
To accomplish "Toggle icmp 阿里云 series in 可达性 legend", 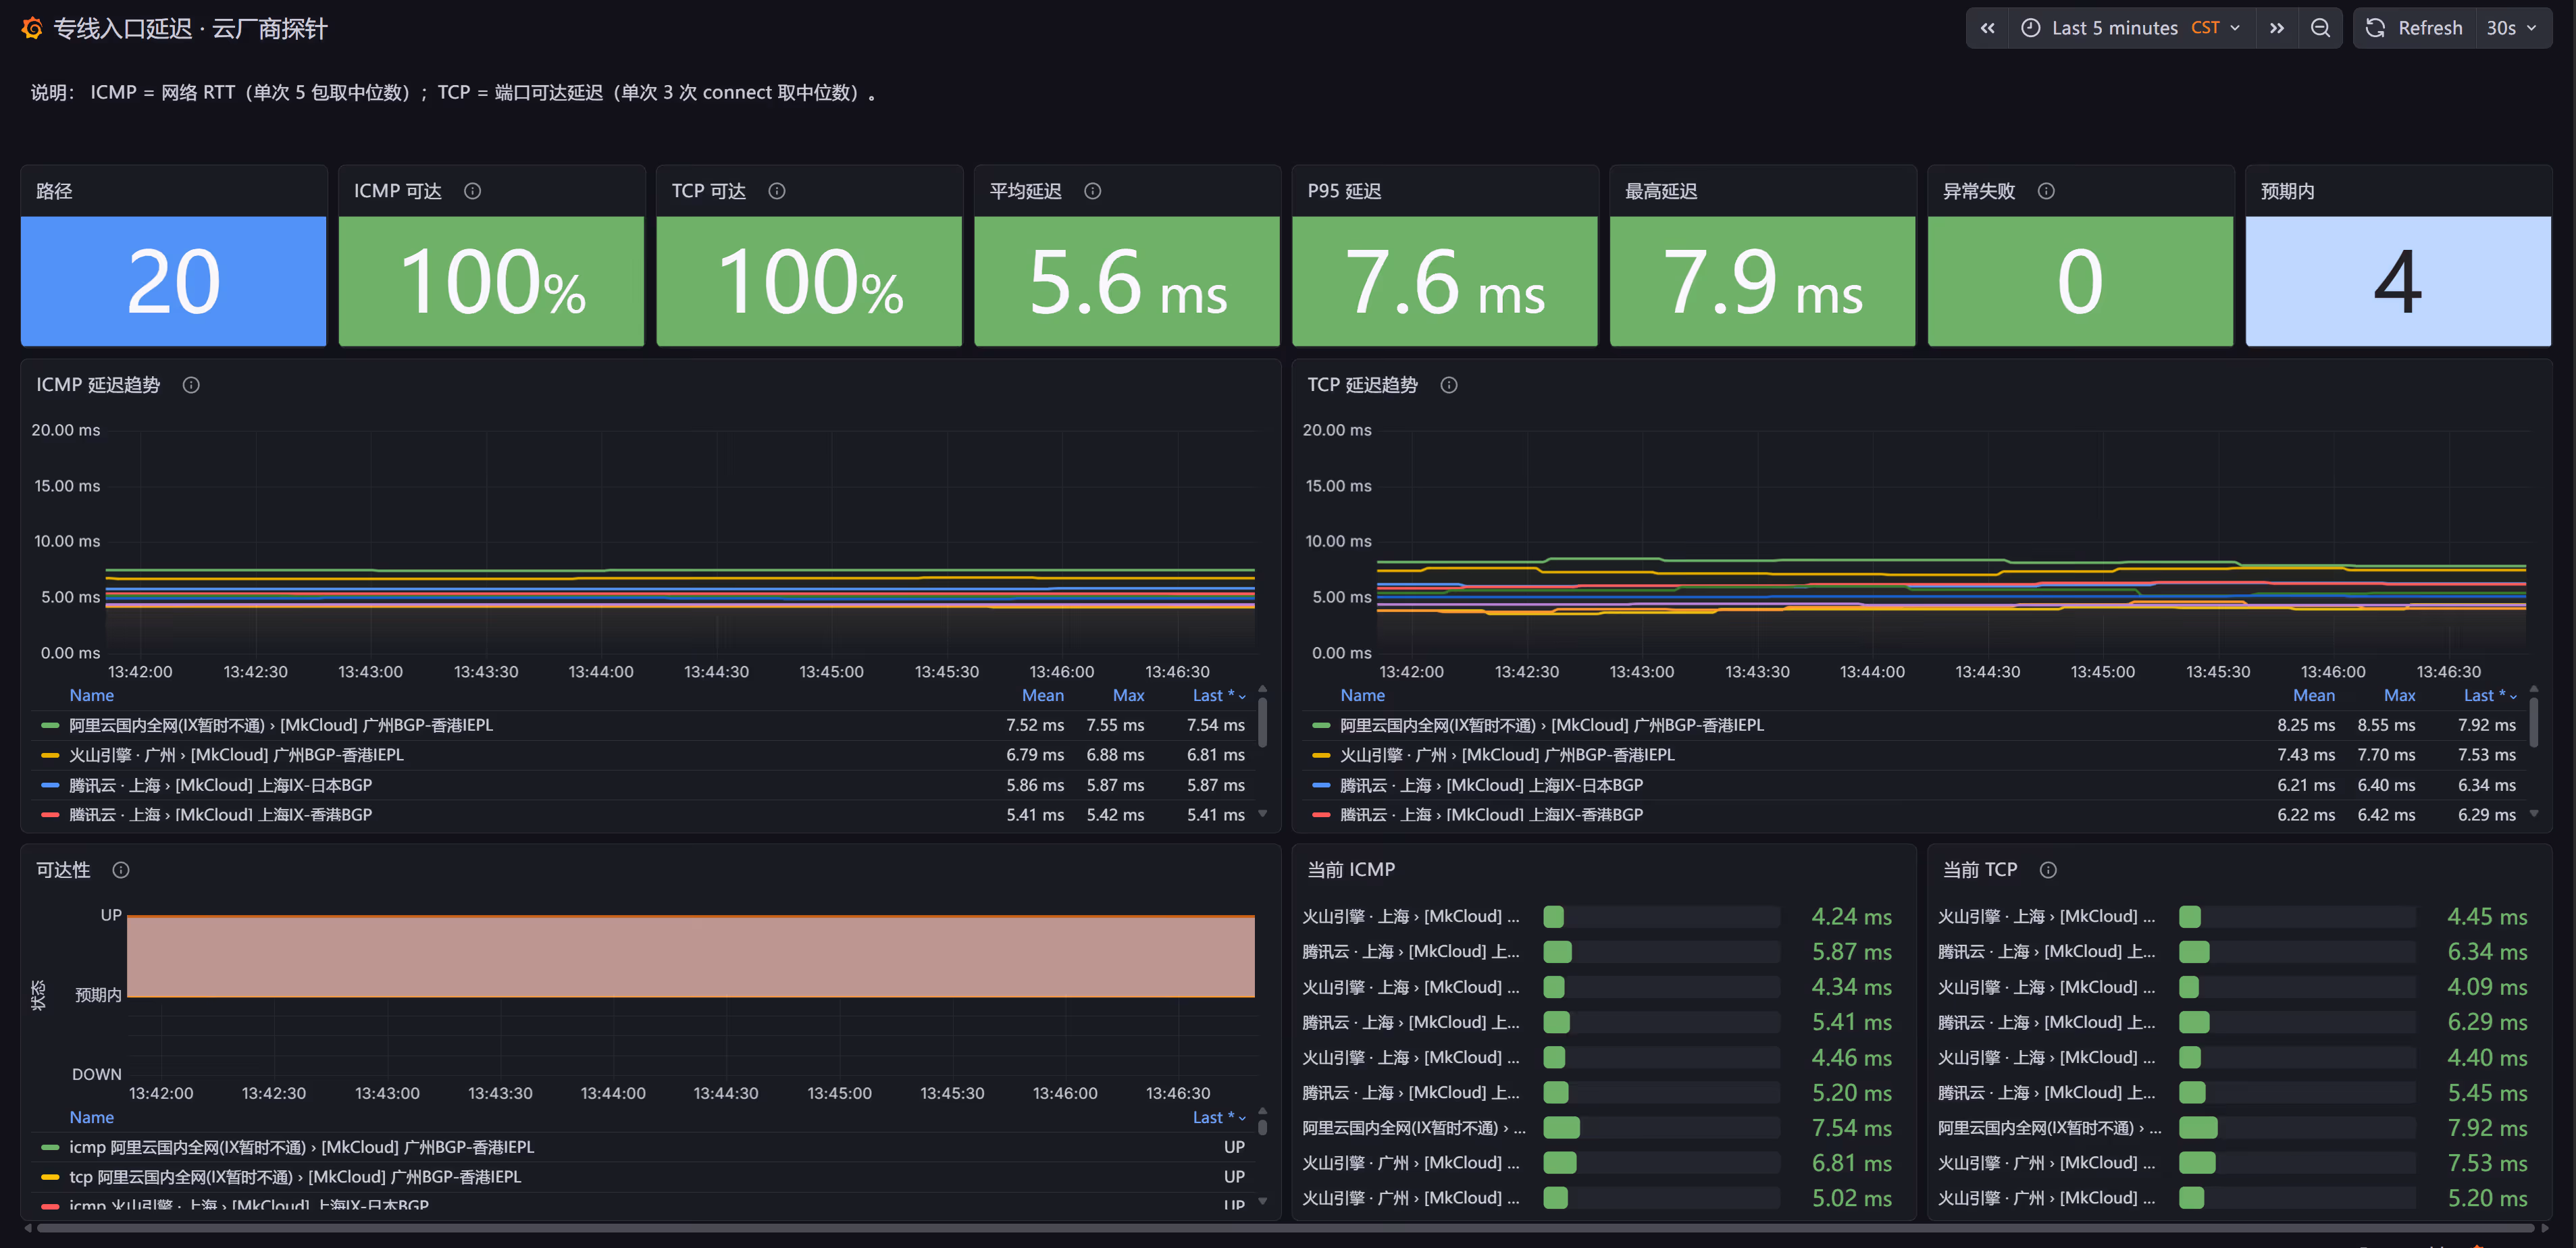I will click(301, 1147).
